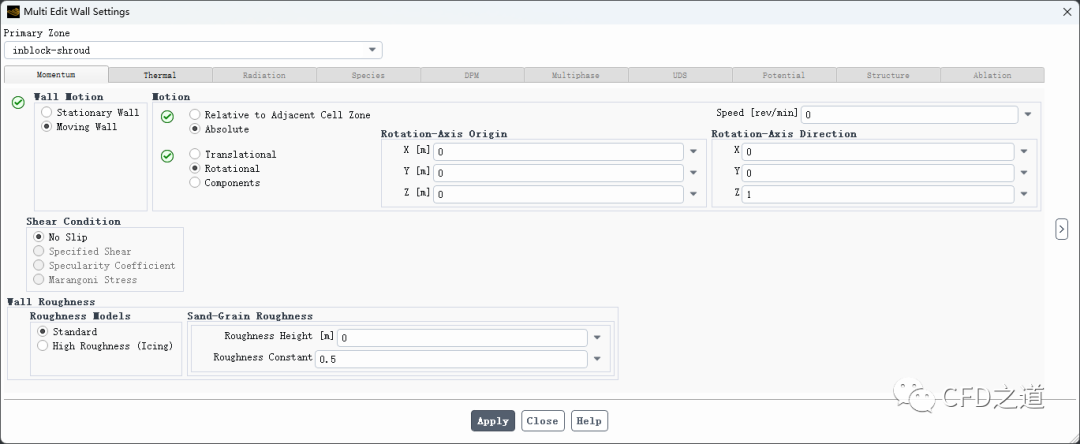Open the Speed [rev/min] dropdown arrow
Screen dimensions: 1080x444
pyautogui.click(x=1028, y=114)
